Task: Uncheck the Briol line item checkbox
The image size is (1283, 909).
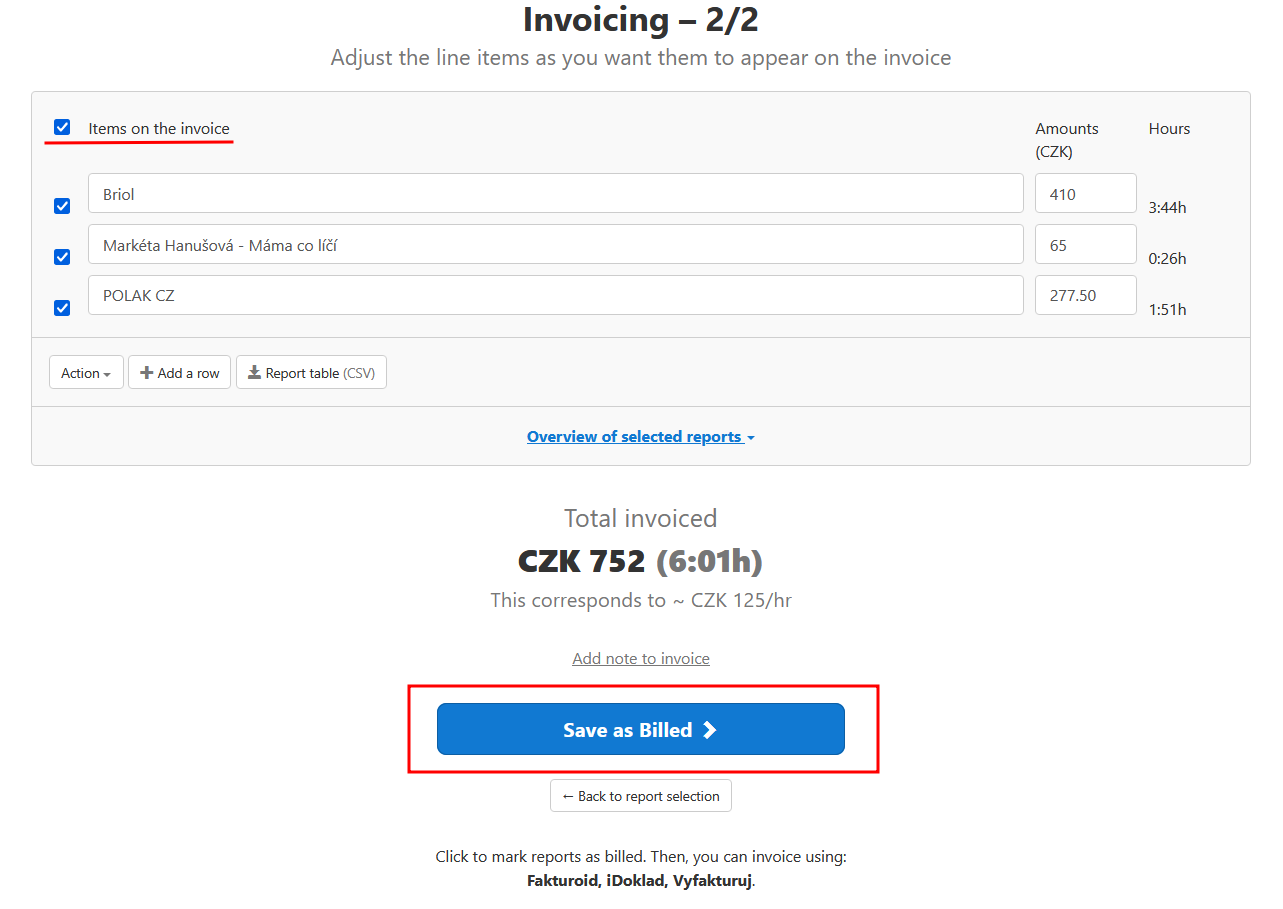Action: pyautogui.click(x=62, y=206)
